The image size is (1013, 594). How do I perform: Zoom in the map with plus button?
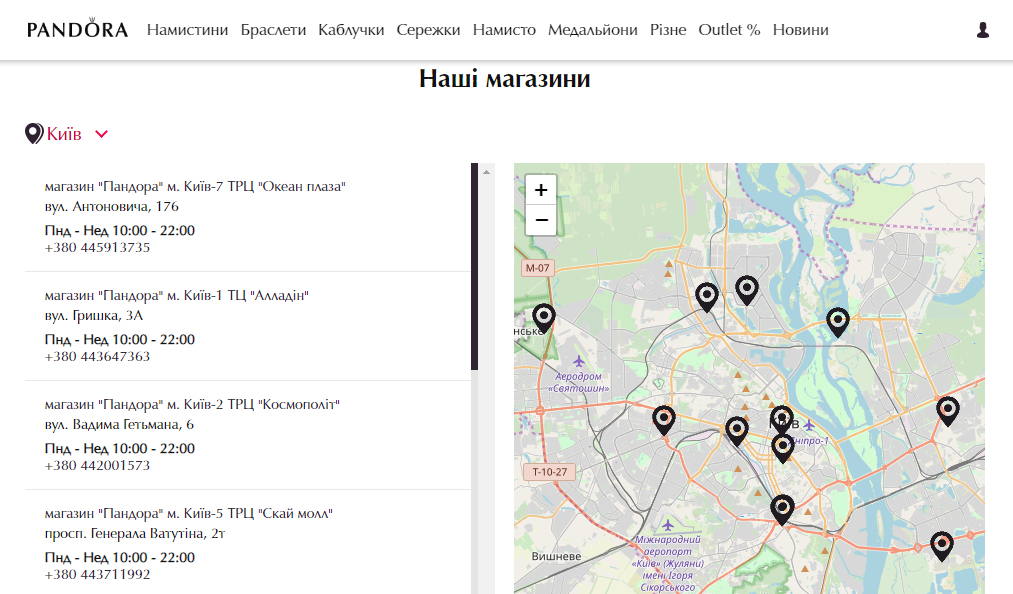pyautogui.click(x=541, y=190)
